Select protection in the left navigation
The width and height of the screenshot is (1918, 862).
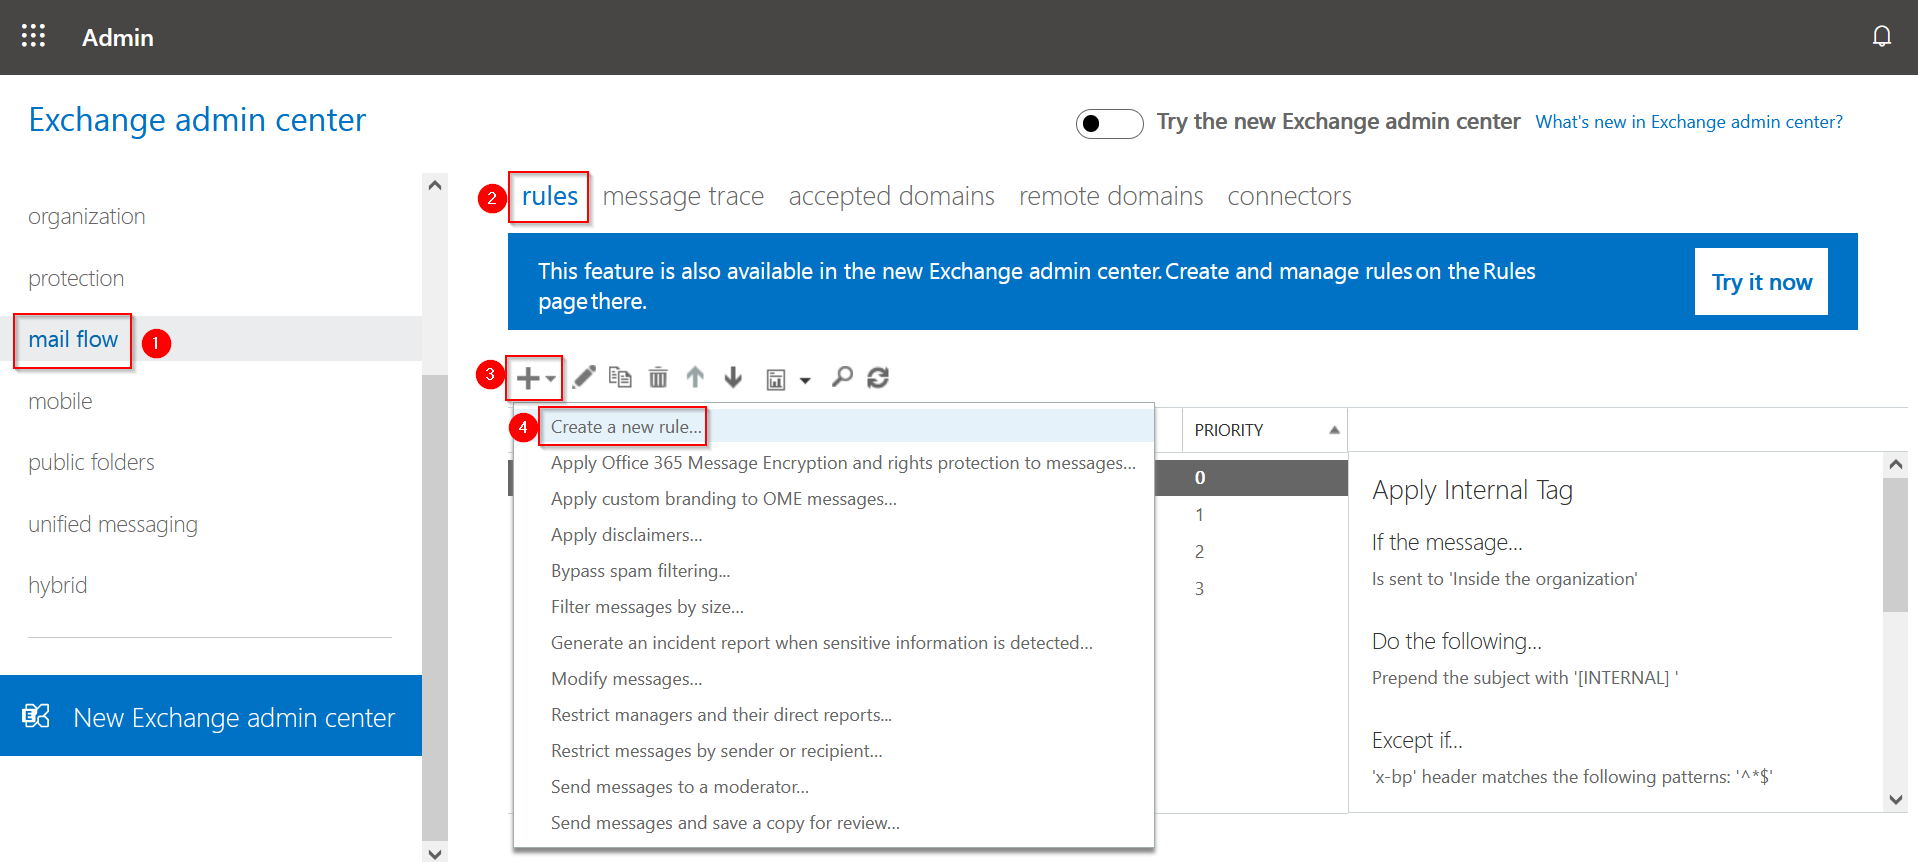click(76, 278)
